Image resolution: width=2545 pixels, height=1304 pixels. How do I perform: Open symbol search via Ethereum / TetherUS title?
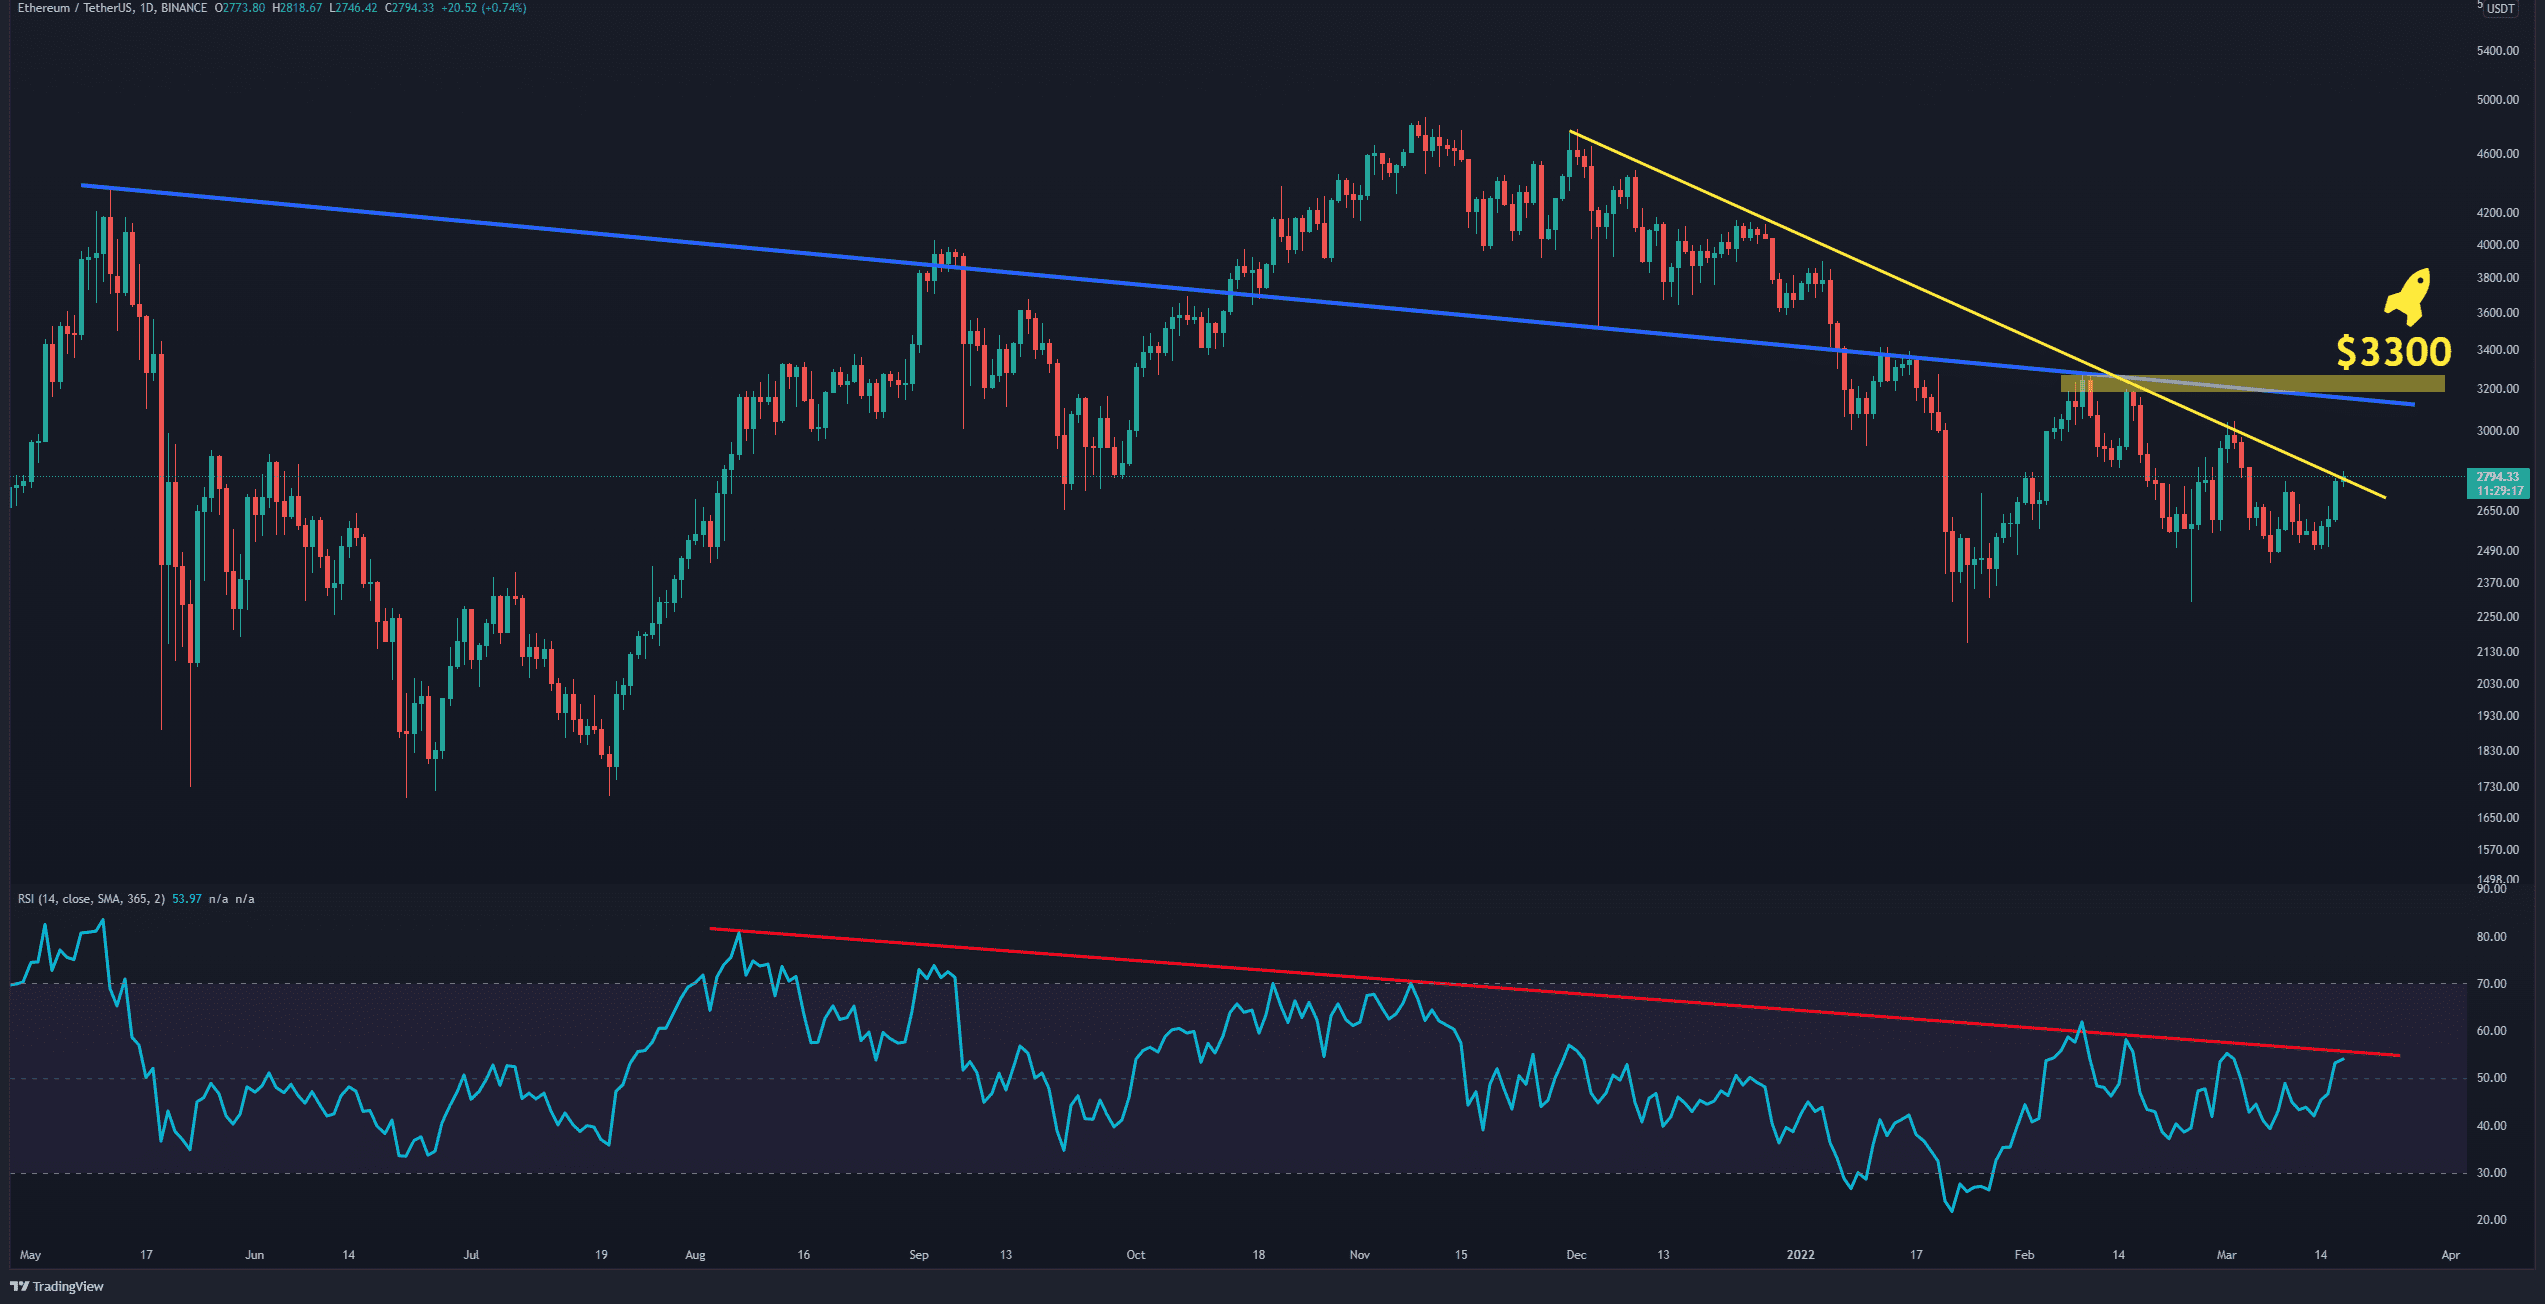75,9
